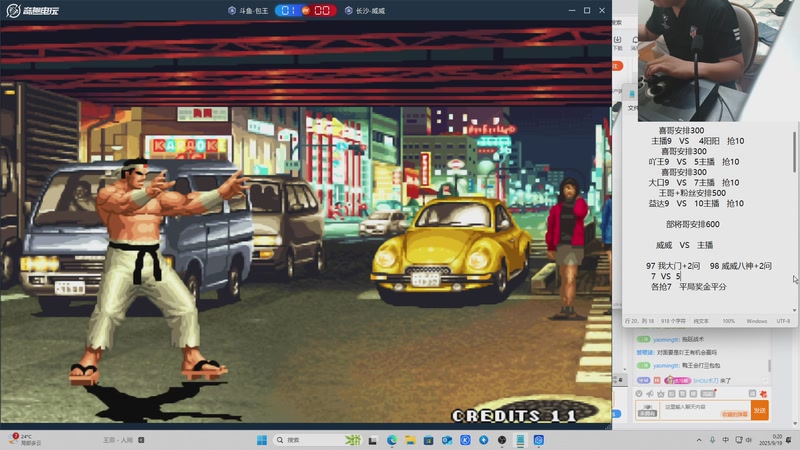Click 行 20, 列 18 position in status bar
The width and height of the screenshot is (800, 450).
point(639,321)
